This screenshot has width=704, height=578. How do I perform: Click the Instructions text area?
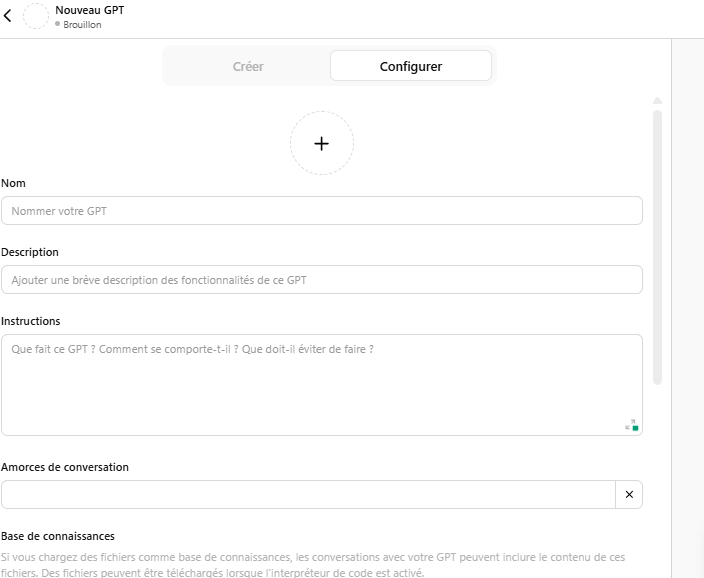tap(322, 385)
